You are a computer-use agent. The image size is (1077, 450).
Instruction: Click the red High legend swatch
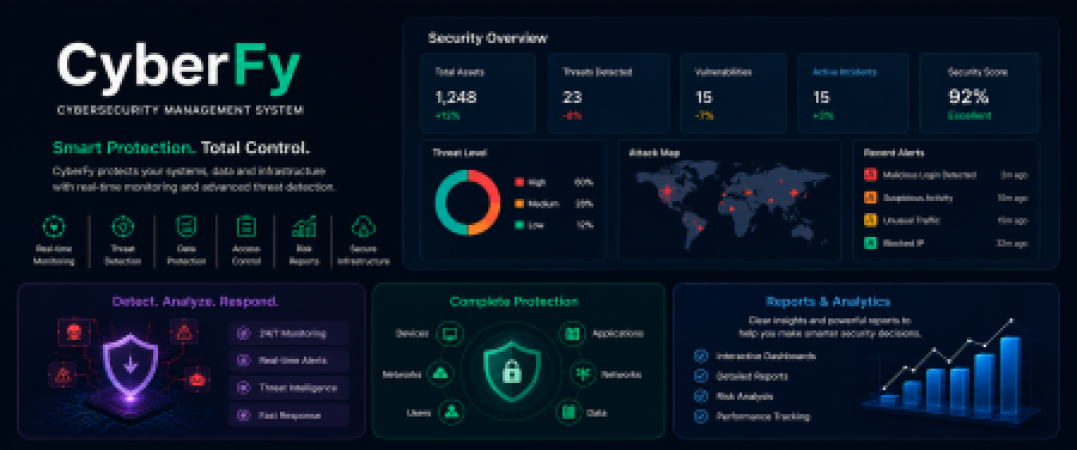pyautogui.click(x=519, y=182)
